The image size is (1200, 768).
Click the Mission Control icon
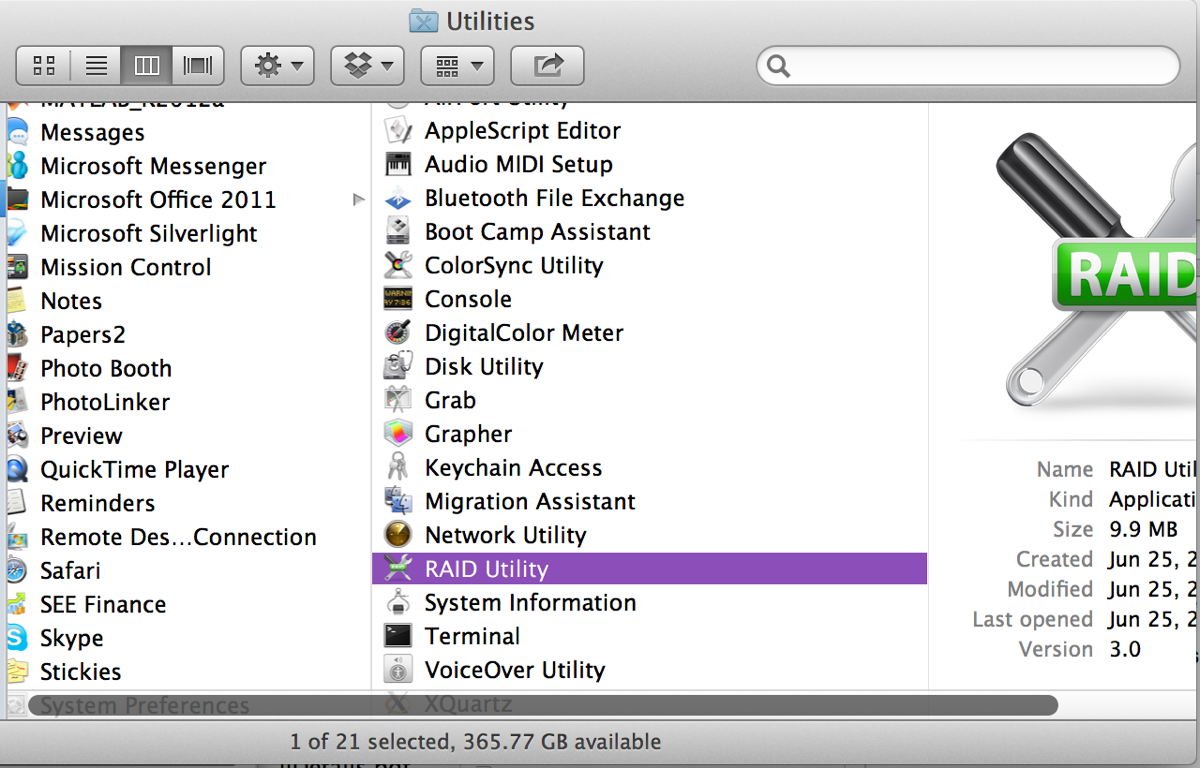17,267
